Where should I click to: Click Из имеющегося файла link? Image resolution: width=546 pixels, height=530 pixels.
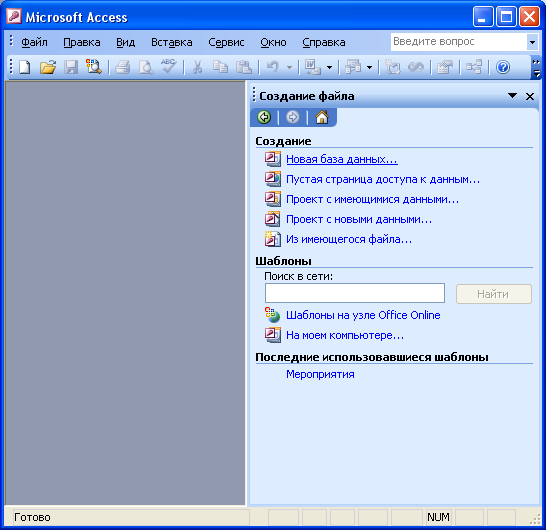tap(349, 239)
